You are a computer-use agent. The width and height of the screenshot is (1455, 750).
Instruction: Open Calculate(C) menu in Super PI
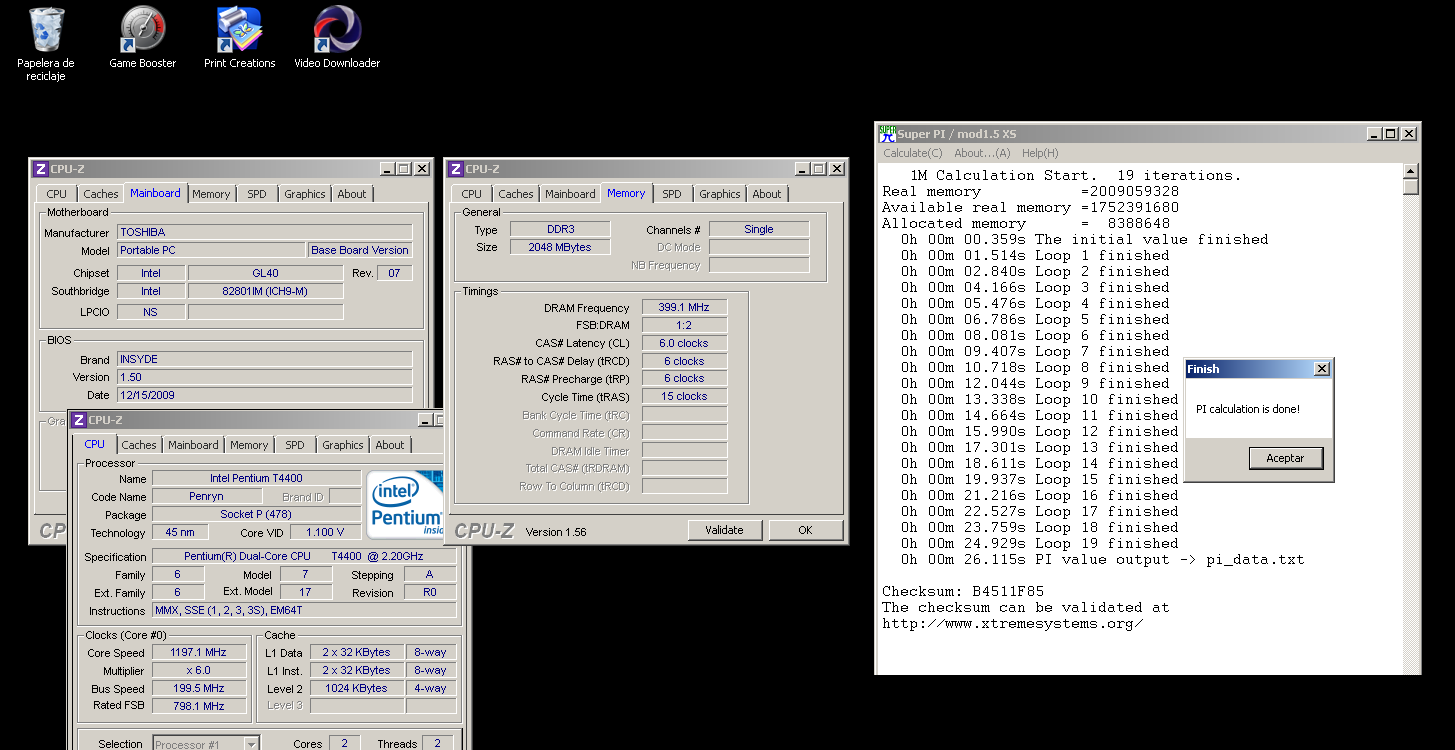913,153
